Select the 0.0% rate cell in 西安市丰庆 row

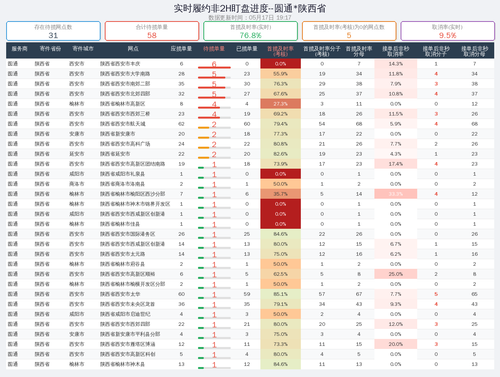coord(280,64)
